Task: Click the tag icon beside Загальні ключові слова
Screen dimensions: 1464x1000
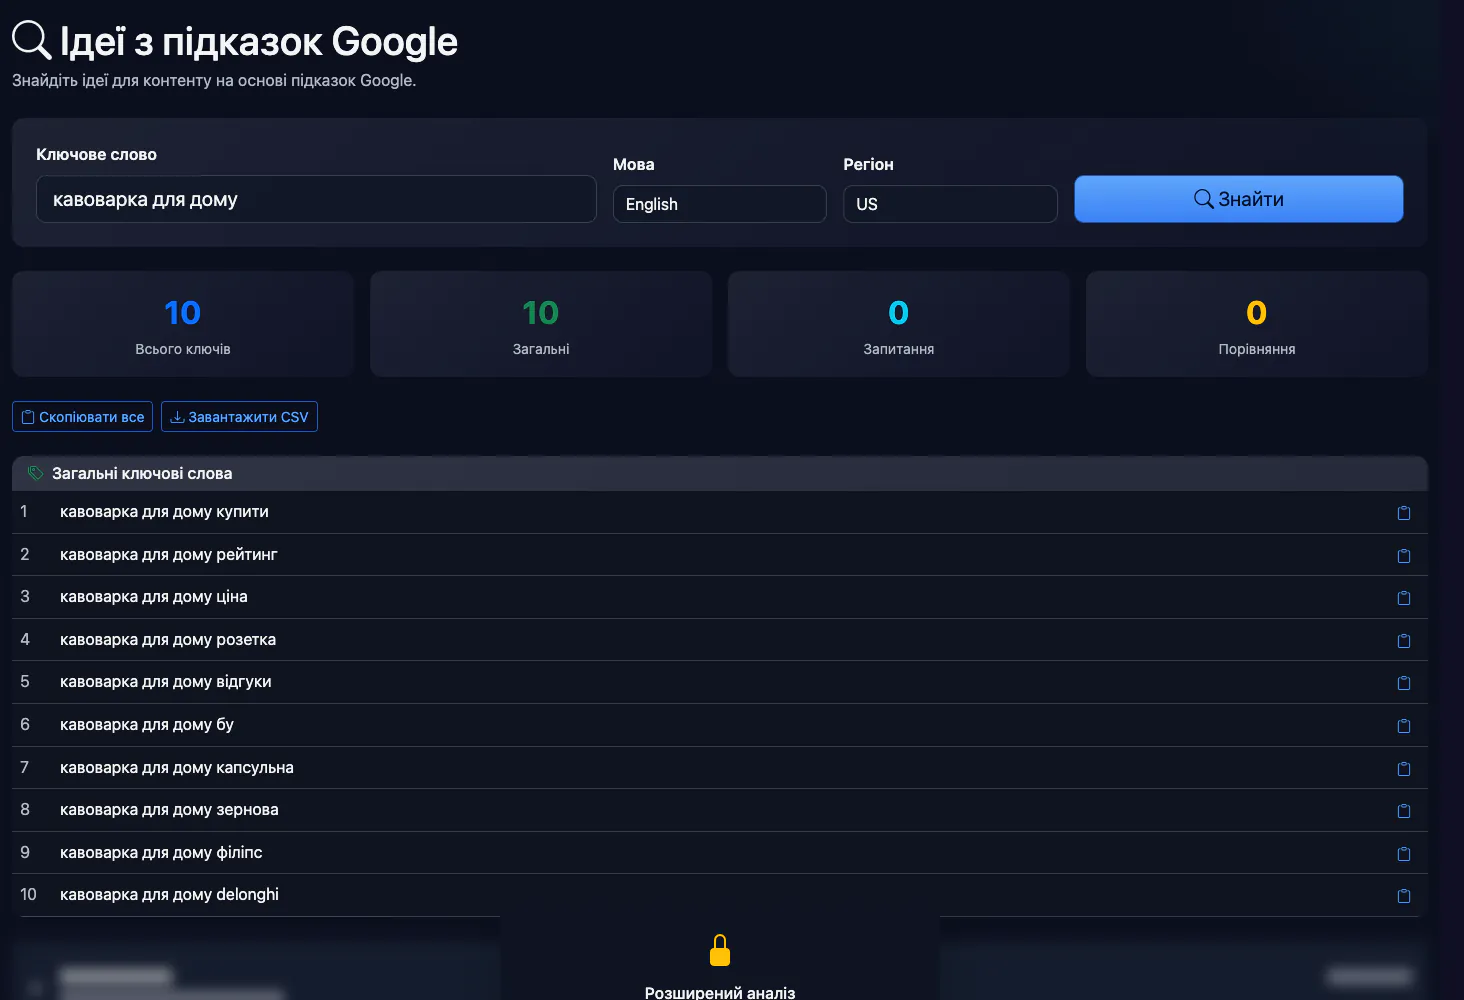Action: coord(36,473)
